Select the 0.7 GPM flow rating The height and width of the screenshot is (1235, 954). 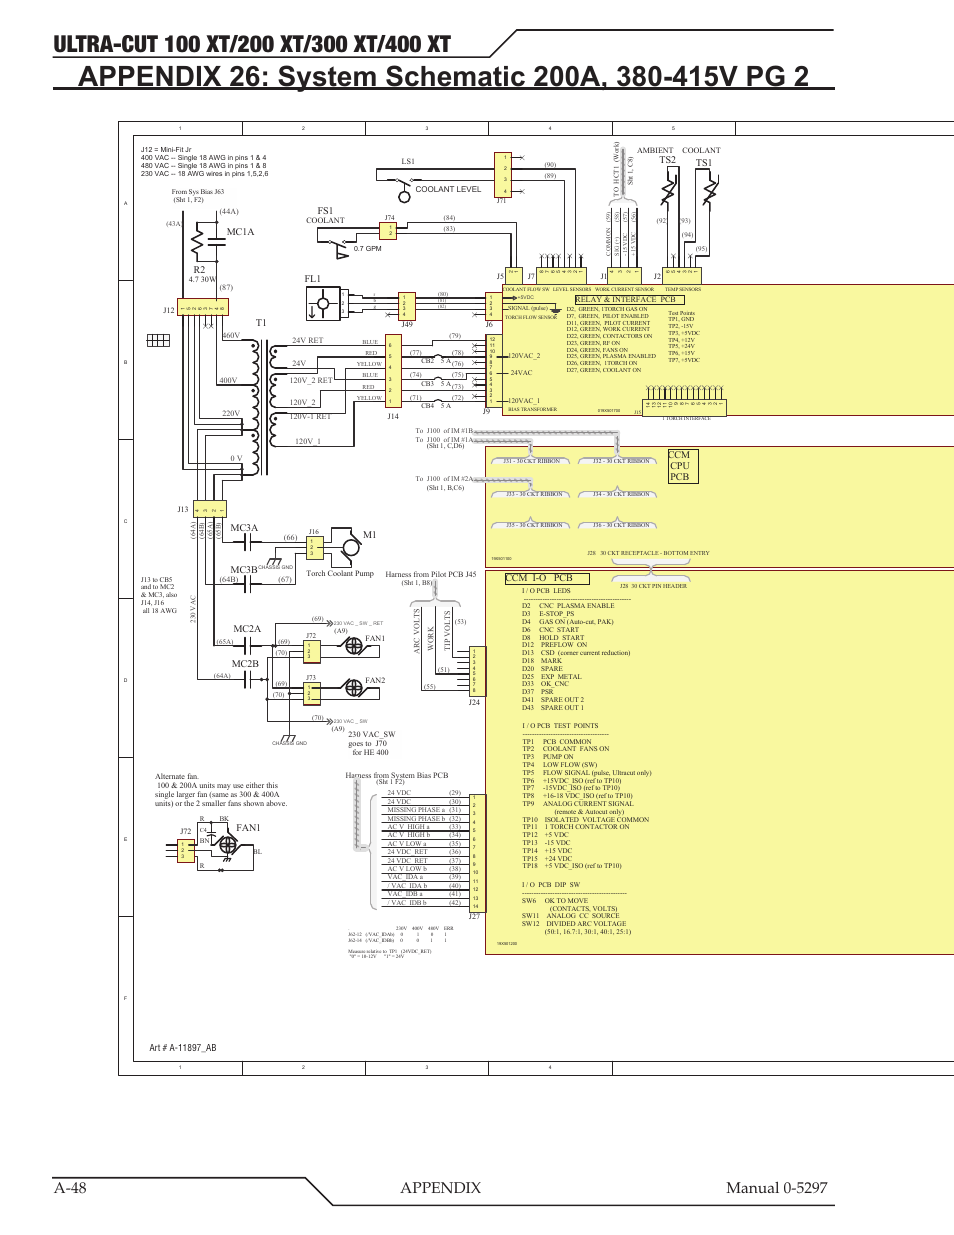pos(368,249)
